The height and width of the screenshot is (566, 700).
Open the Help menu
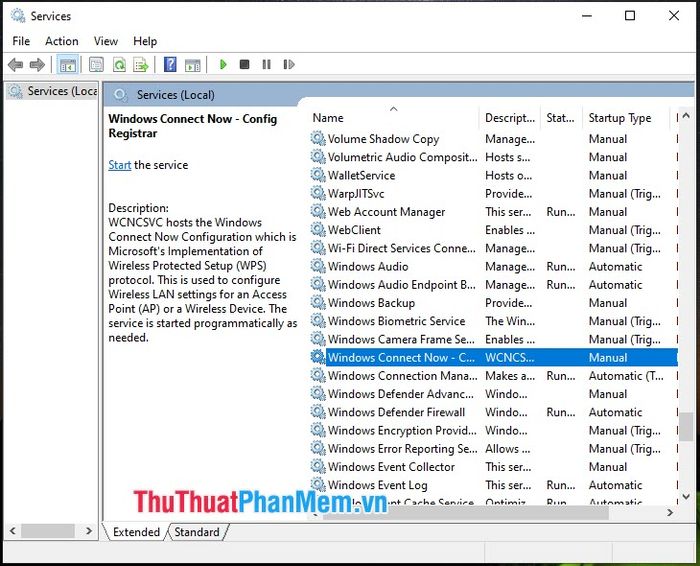coord(145,41)
